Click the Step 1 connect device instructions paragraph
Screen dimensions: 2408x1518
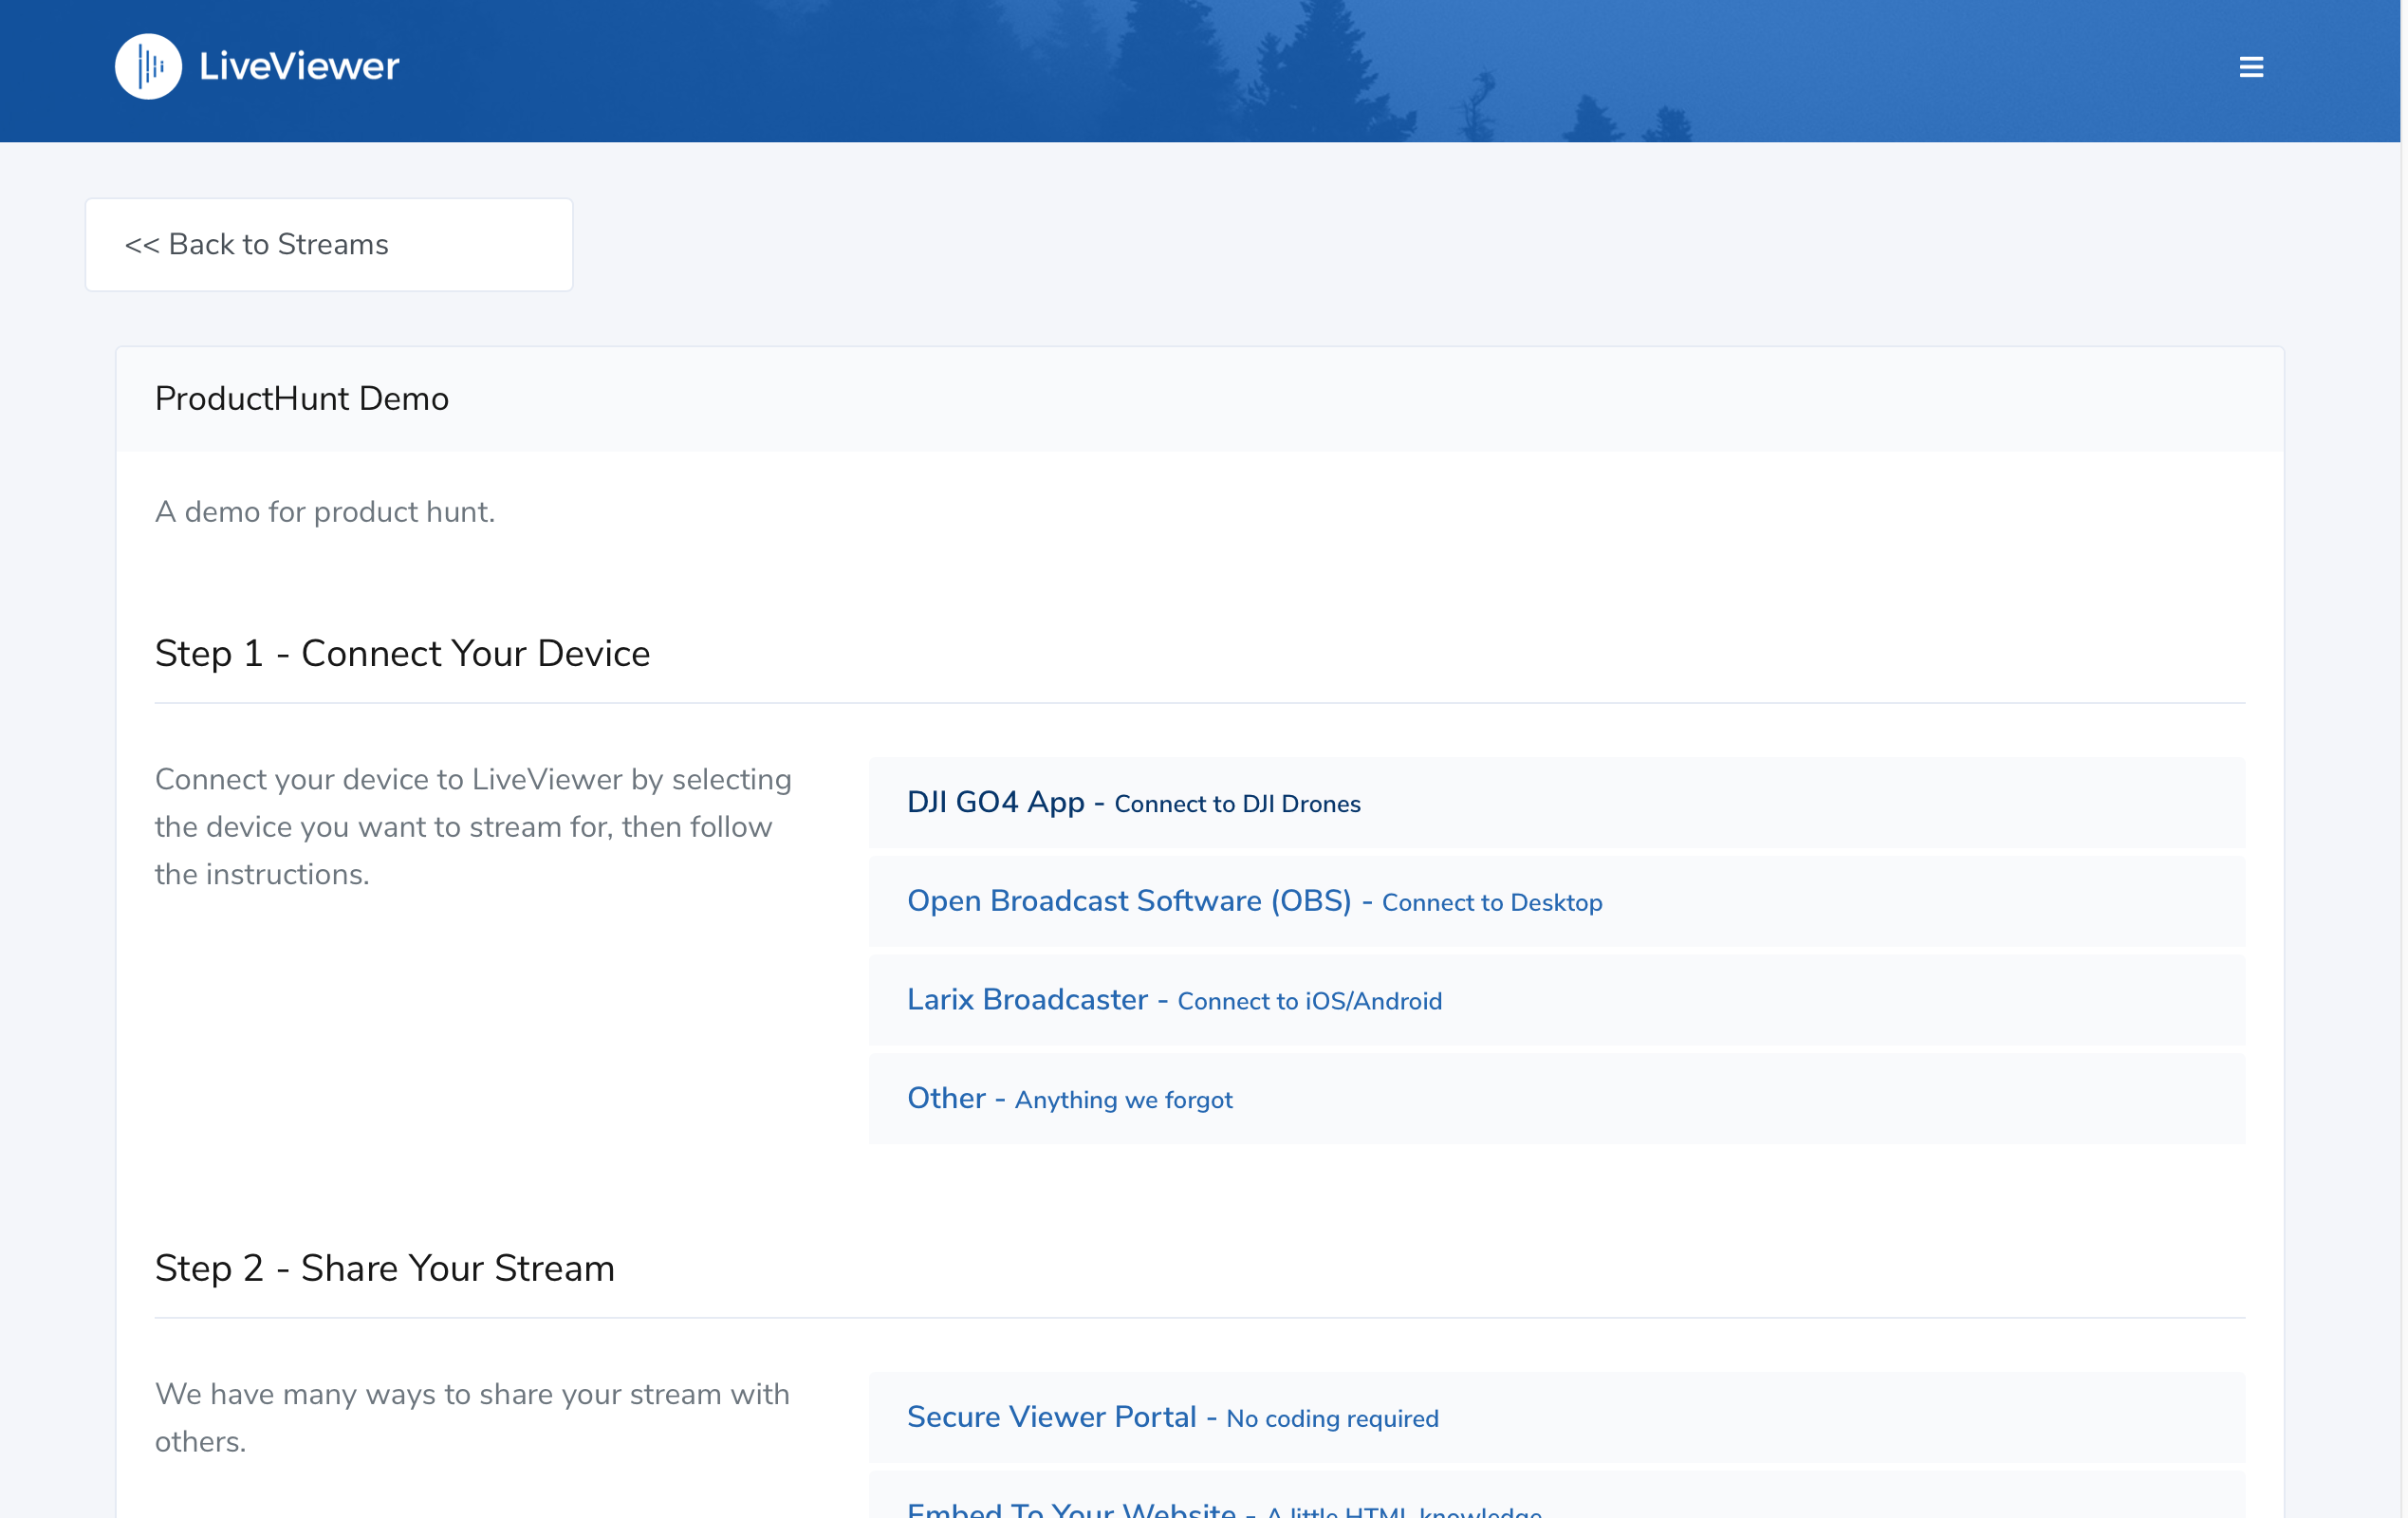(x=473, y=827)
